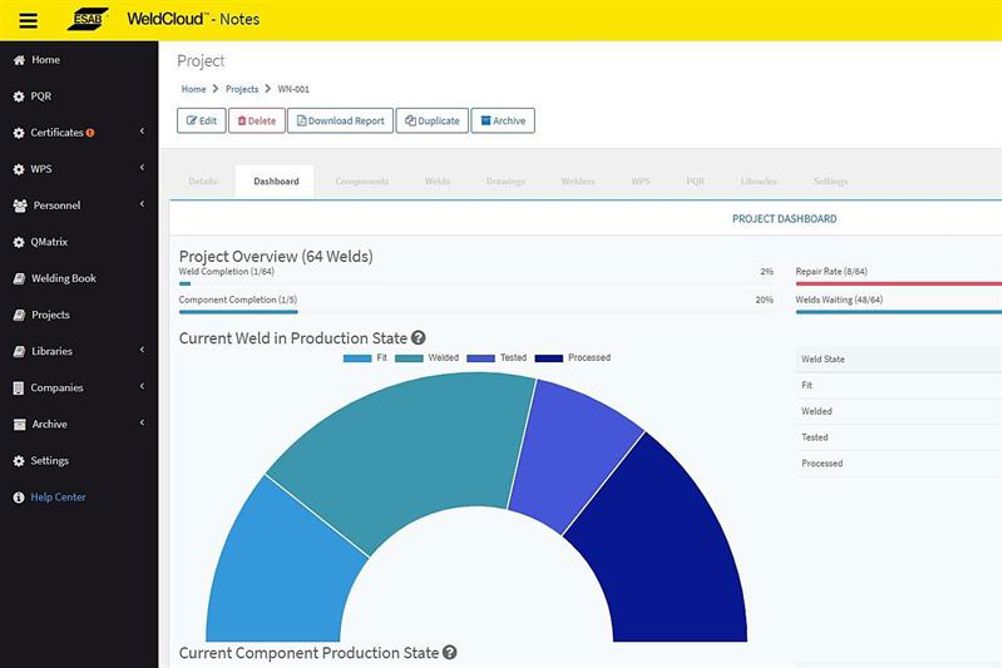The height and width of the screenshot is (668, 1002).
Task: Open the Libraries tab in the project
Action: tap(759, 182)
